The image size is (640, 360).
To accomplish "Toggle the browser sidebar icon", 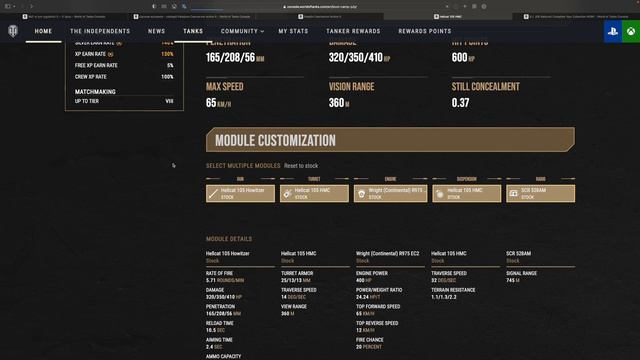I will click(7, 6).
